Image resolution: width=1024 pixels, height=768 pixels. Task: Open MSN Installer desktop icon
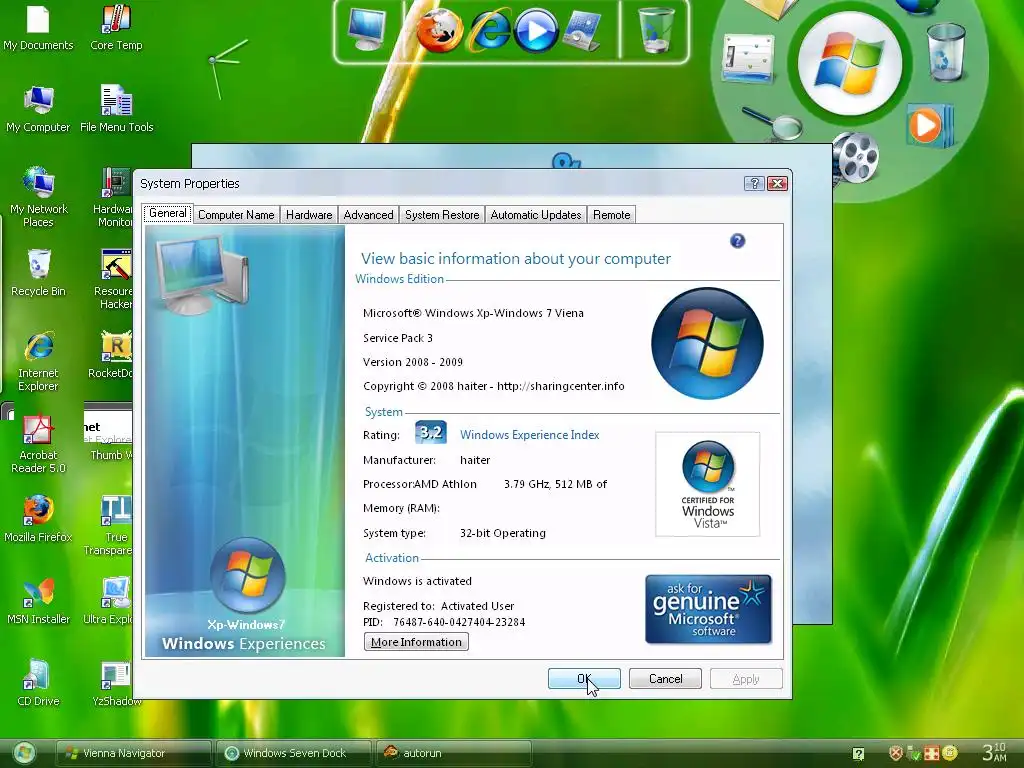[x=38, y=602]
